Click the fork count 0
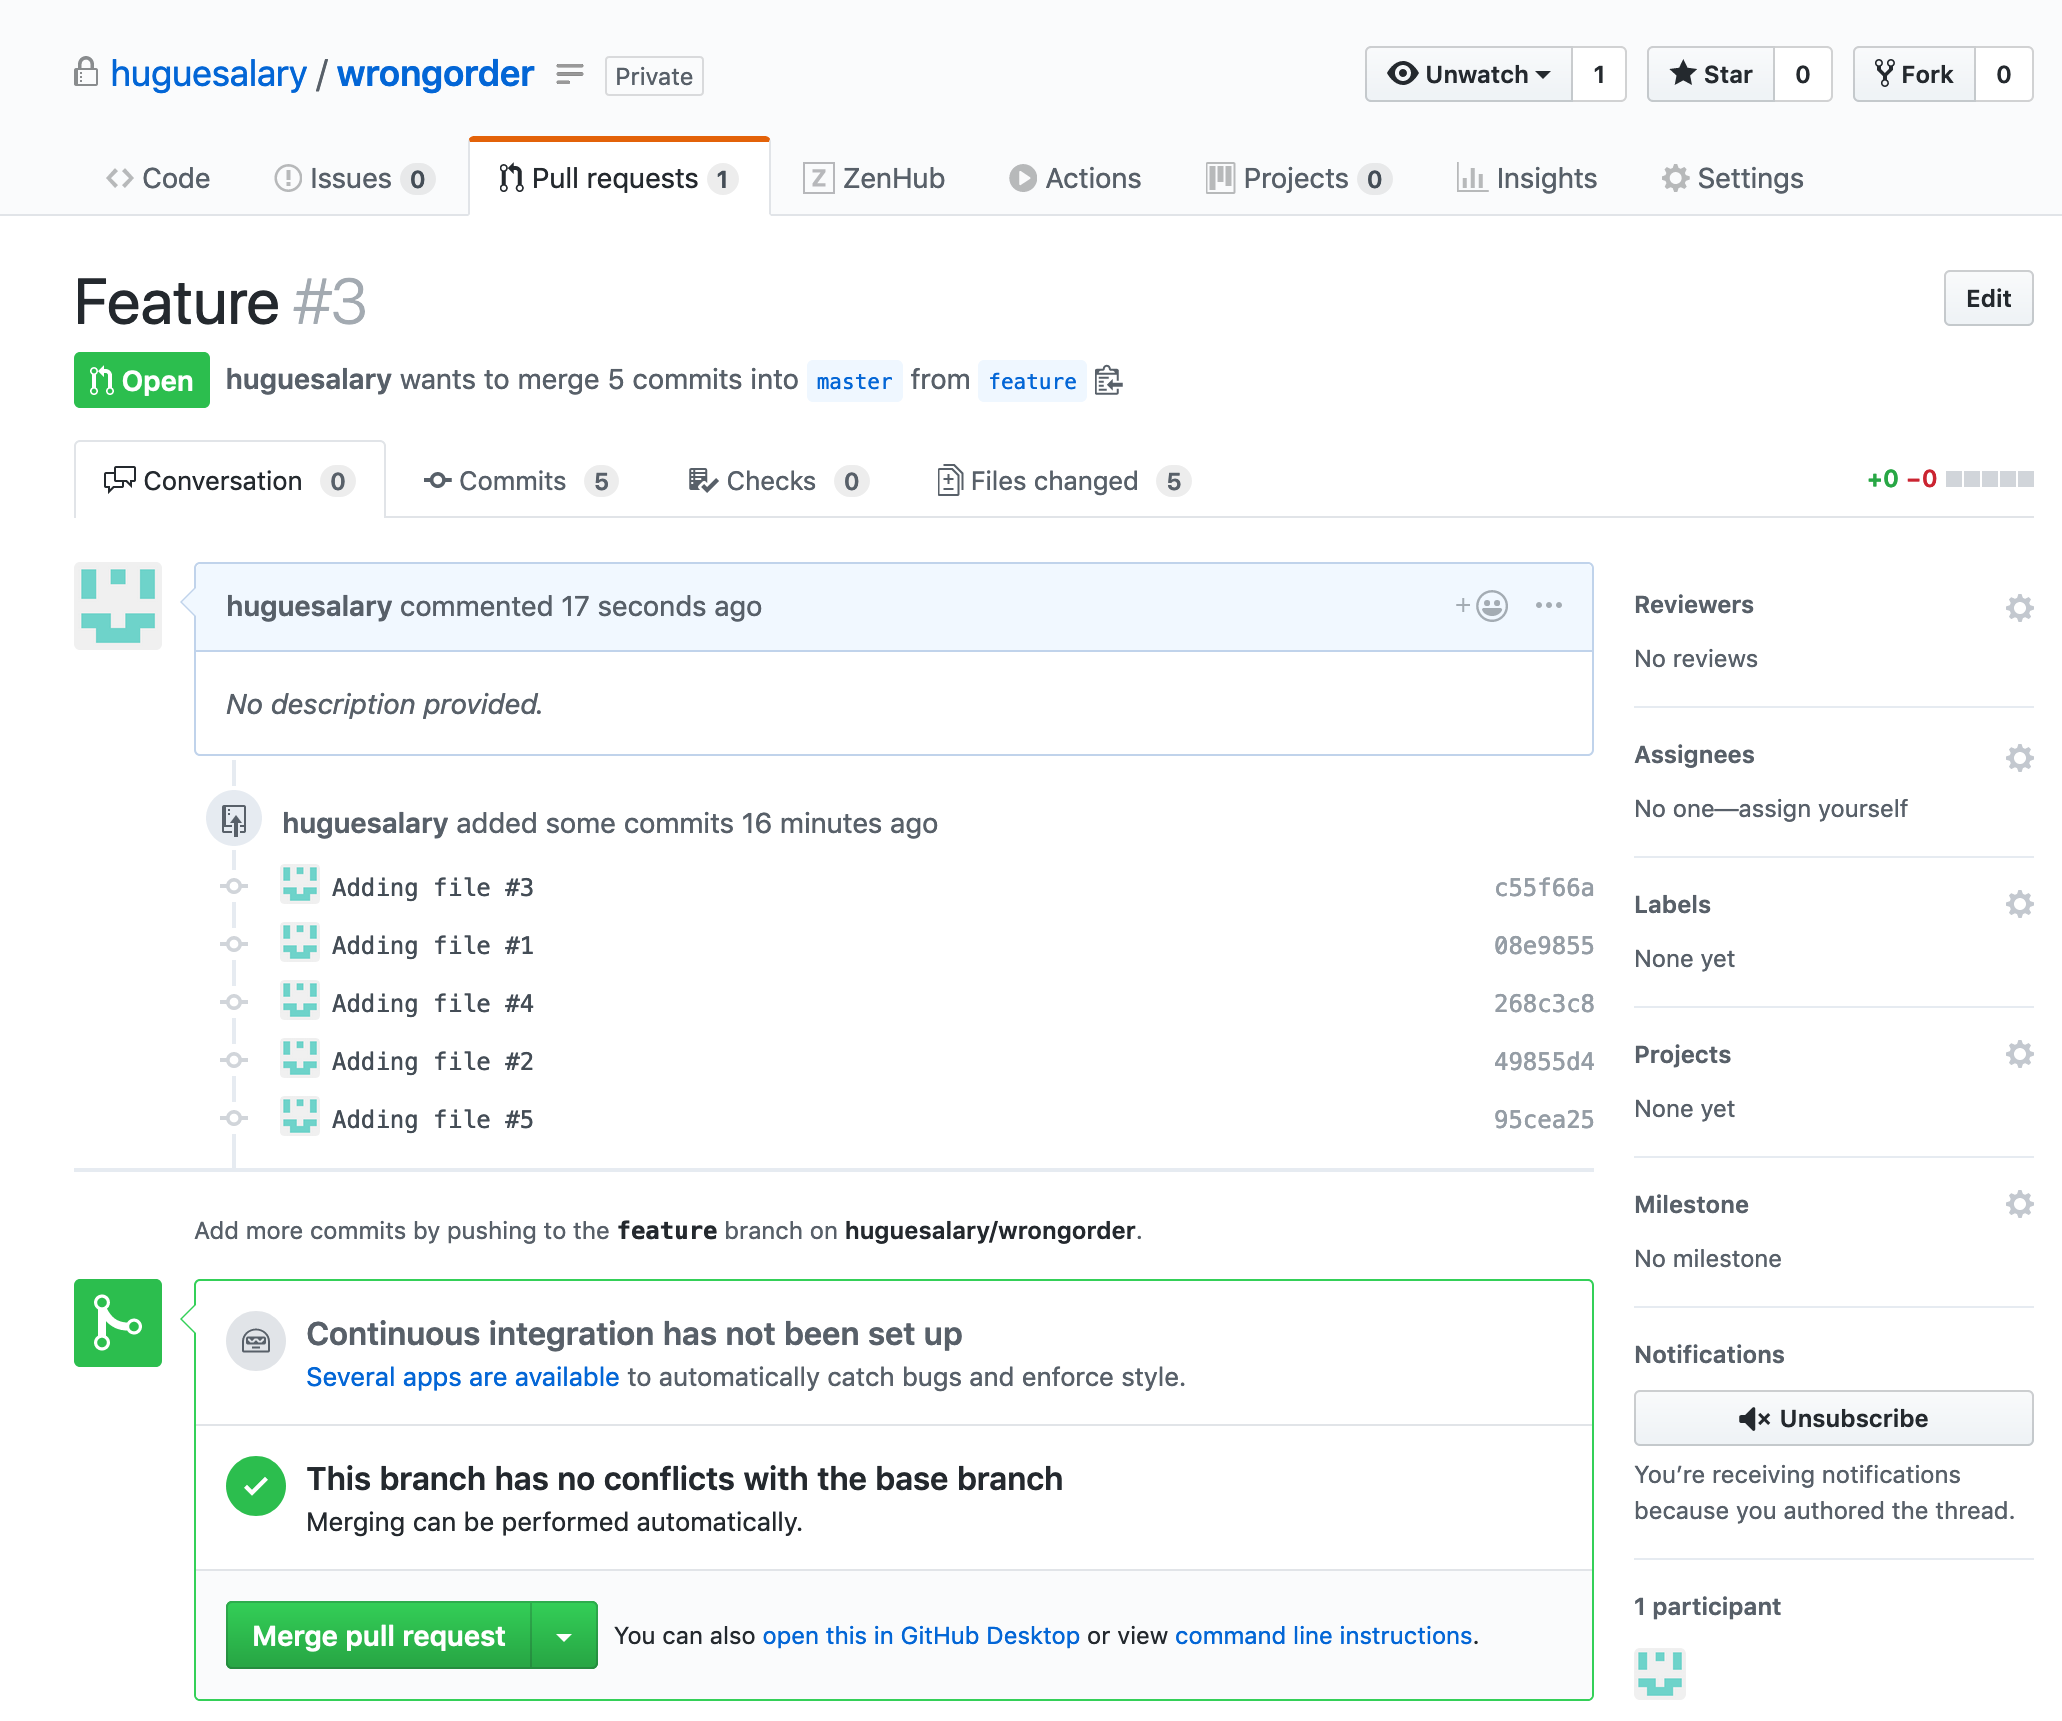The width and height of the screenshot is (2062, 1721). click(x=2004, y=74)
